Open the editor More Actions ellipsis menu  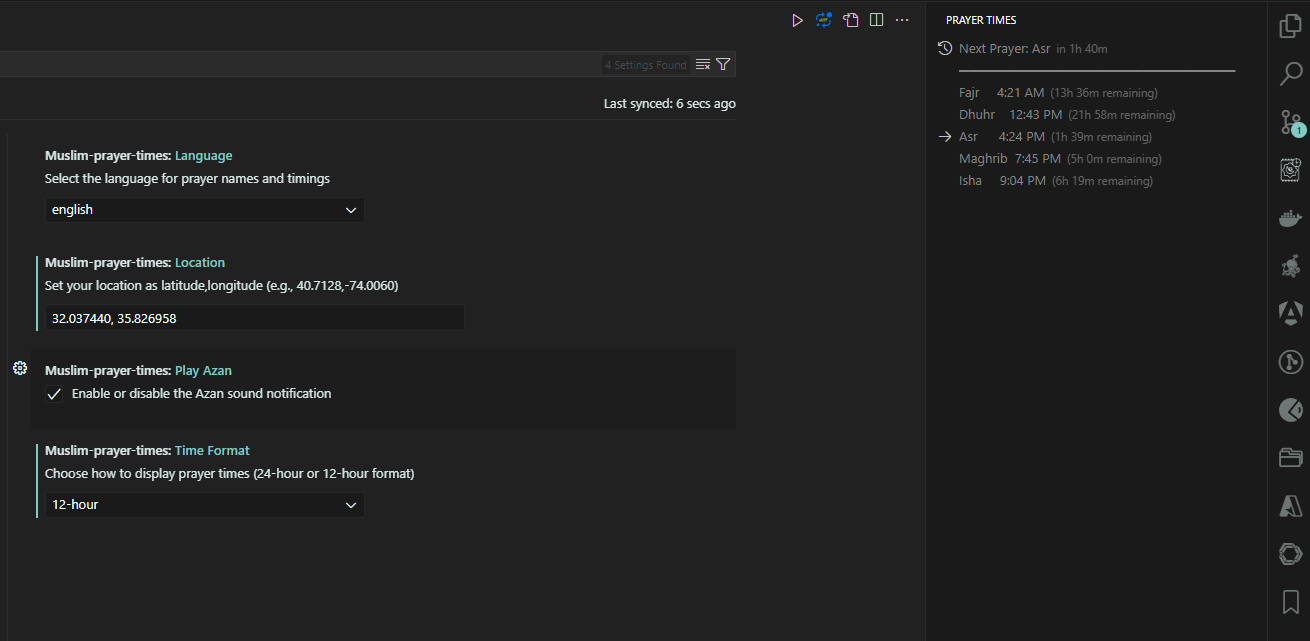[902, 20]
